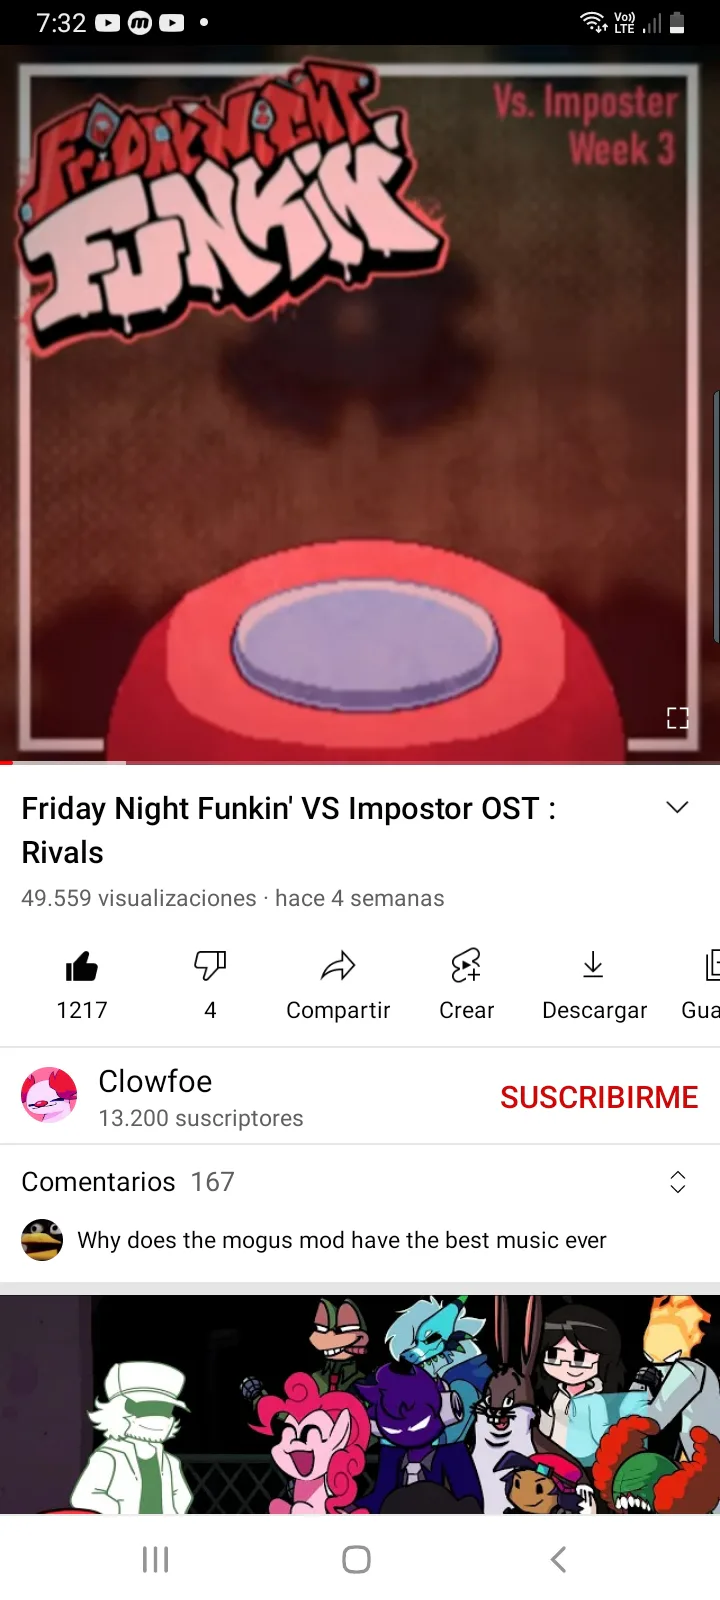Open the top comment about mogus mod
The width and height of the screenshot is (720, 1600).
click(x=342, y=1240)
